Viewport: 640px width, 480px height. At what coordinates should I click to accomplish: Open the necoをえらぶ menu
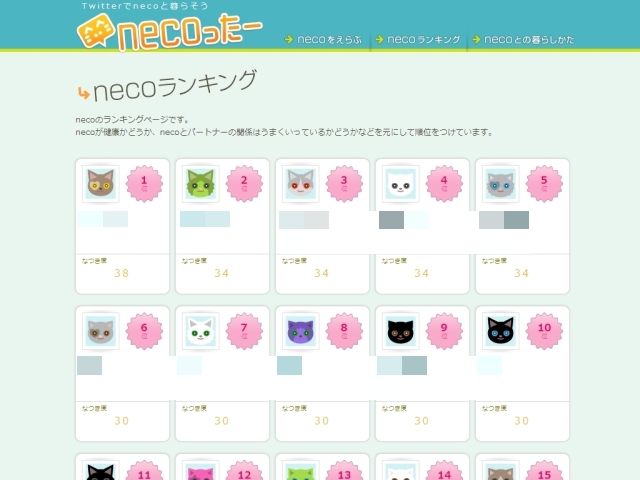coord(324,40)
